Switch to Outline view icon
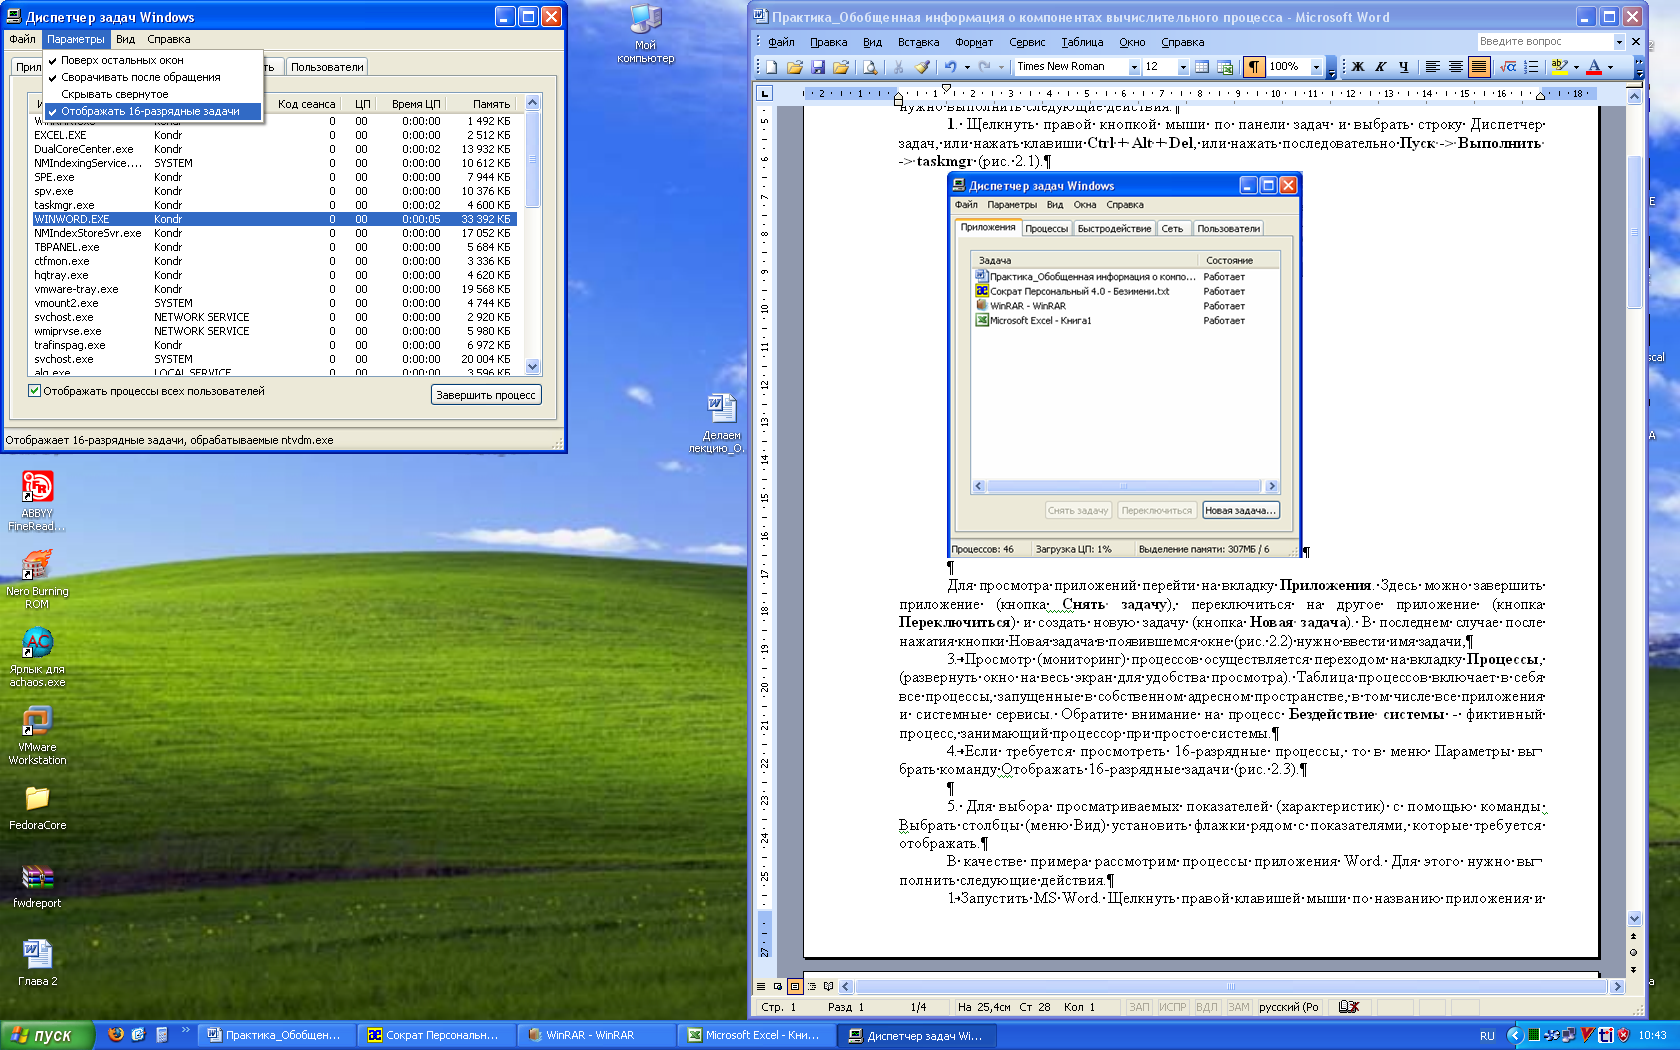The width and height of the screenshot is (1680, 1050). [811, 986]
